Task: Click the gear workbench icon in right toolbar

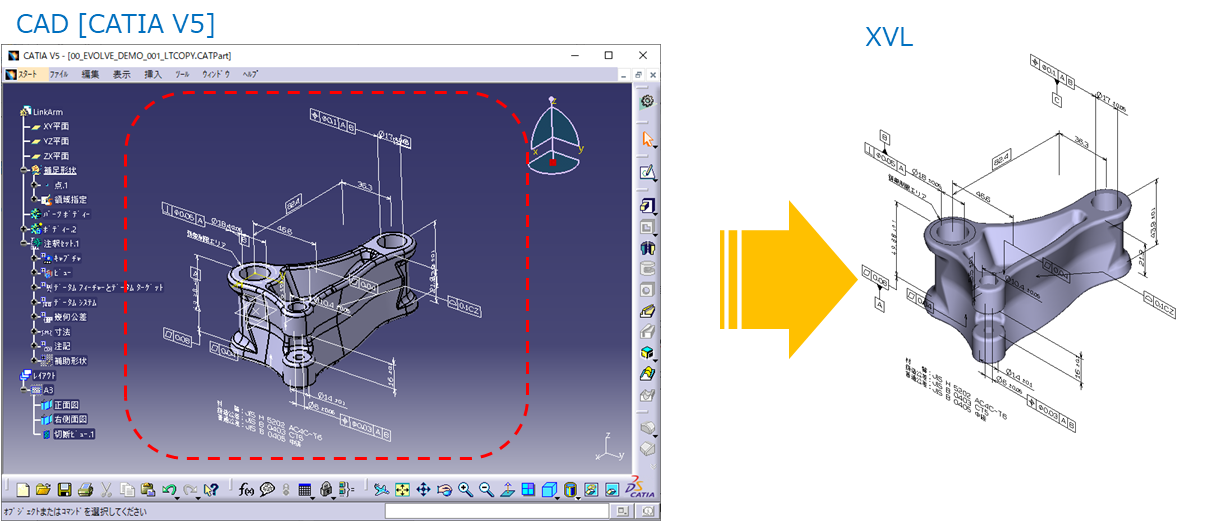Action: (x=647, y=101)
